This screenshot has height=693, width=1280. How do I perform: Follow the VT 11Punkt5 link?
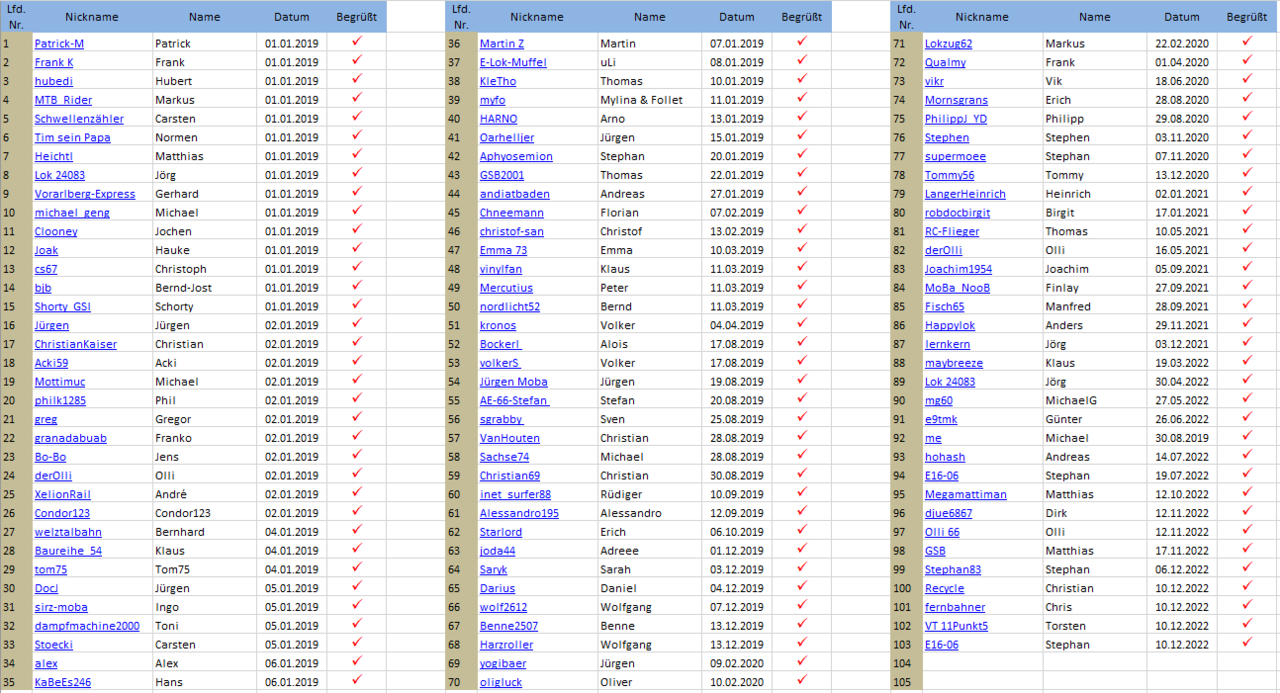pyautogui.click(x=956, y=626)
